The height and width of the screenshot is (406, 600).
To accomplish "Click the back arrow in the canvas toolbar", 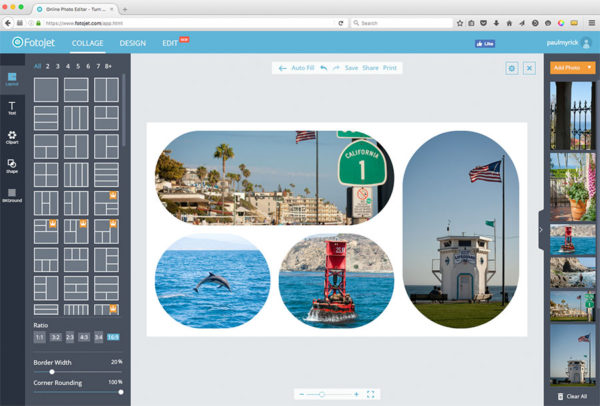I will tap(282, 68).
